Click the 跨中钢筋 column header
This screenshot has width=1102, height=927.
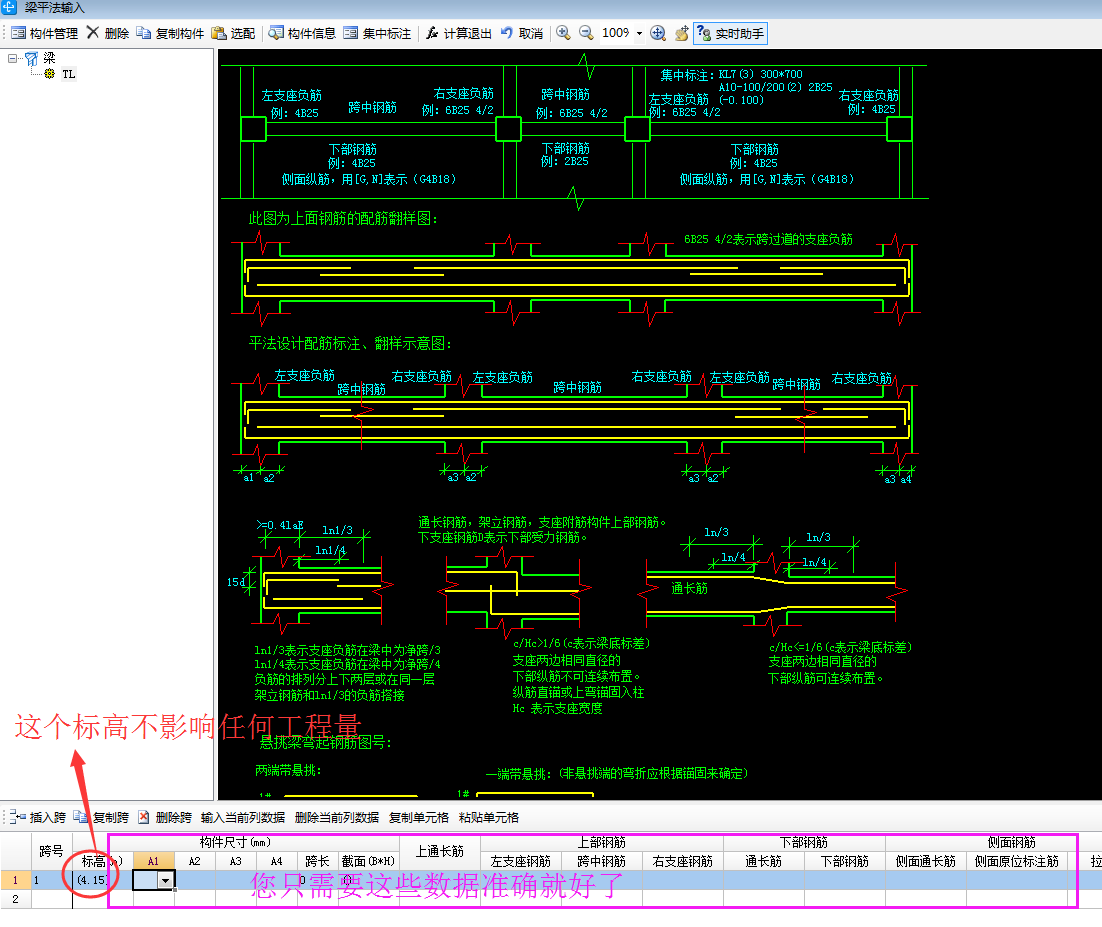point(602,861)
